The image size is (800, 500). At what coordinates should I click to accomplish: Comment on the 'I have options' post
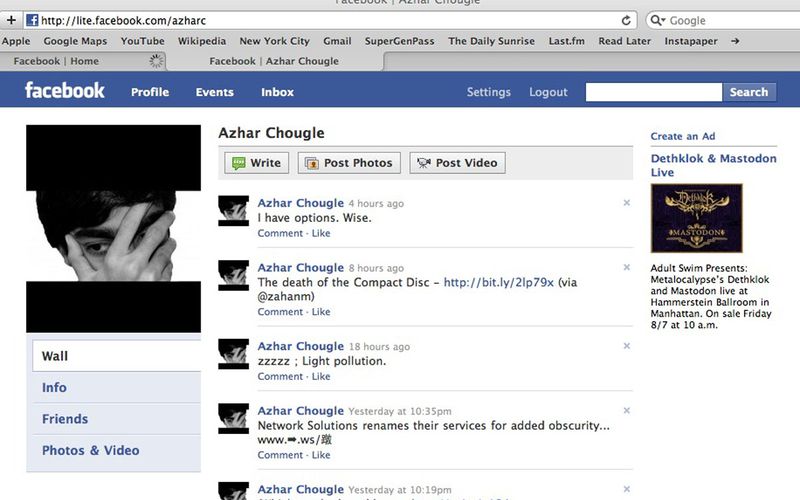coord(280,233)
